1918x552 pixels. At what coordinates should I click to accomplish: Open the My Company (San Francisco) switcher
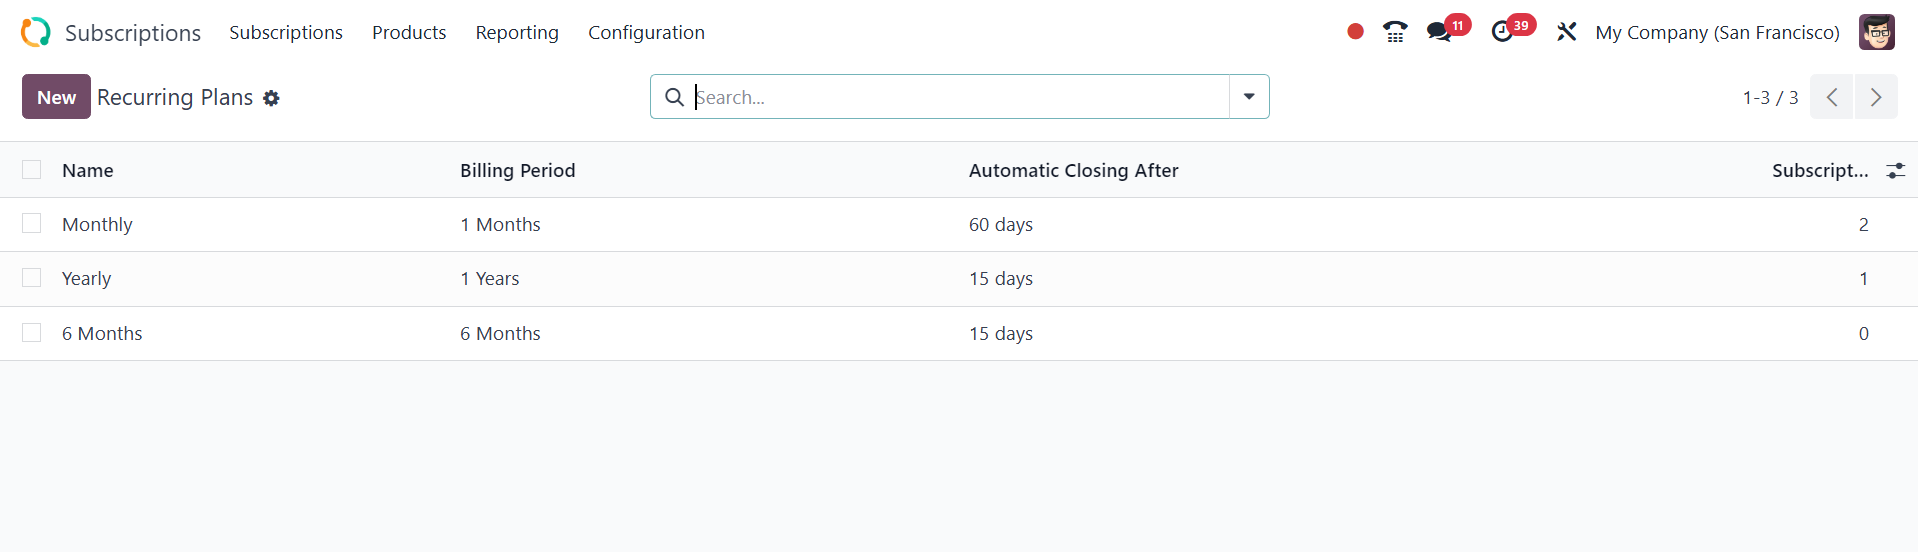click(1717, 32)
